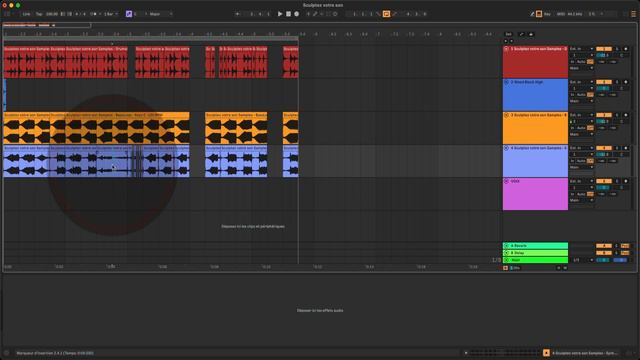Click the Stop transport button

pyautogui.click(x=288, y=14)
